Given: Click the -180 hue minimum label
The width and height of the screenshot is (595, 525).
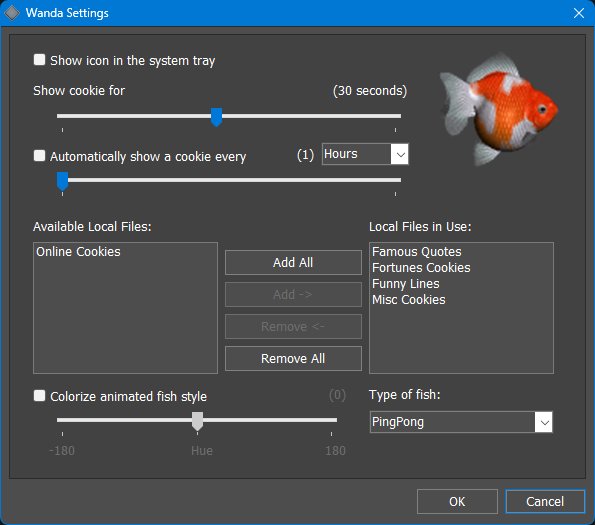Looking at the screenshot, I should (x=62, y=450).
